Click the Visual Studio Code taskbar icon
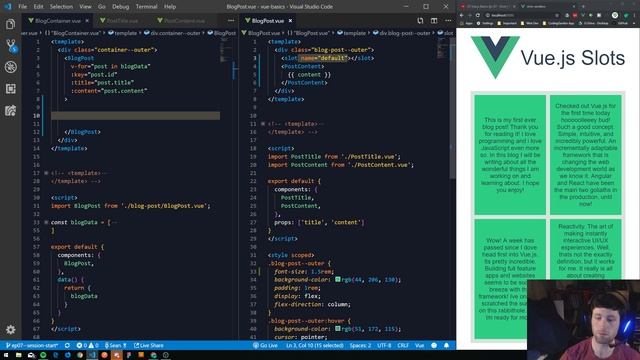 (92, 355)
